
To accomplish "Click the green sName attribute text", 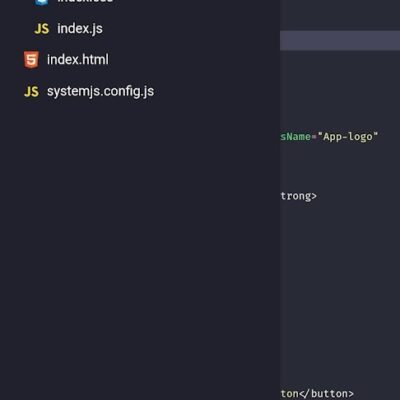I will pyautogui.click(x=295, y=136).
